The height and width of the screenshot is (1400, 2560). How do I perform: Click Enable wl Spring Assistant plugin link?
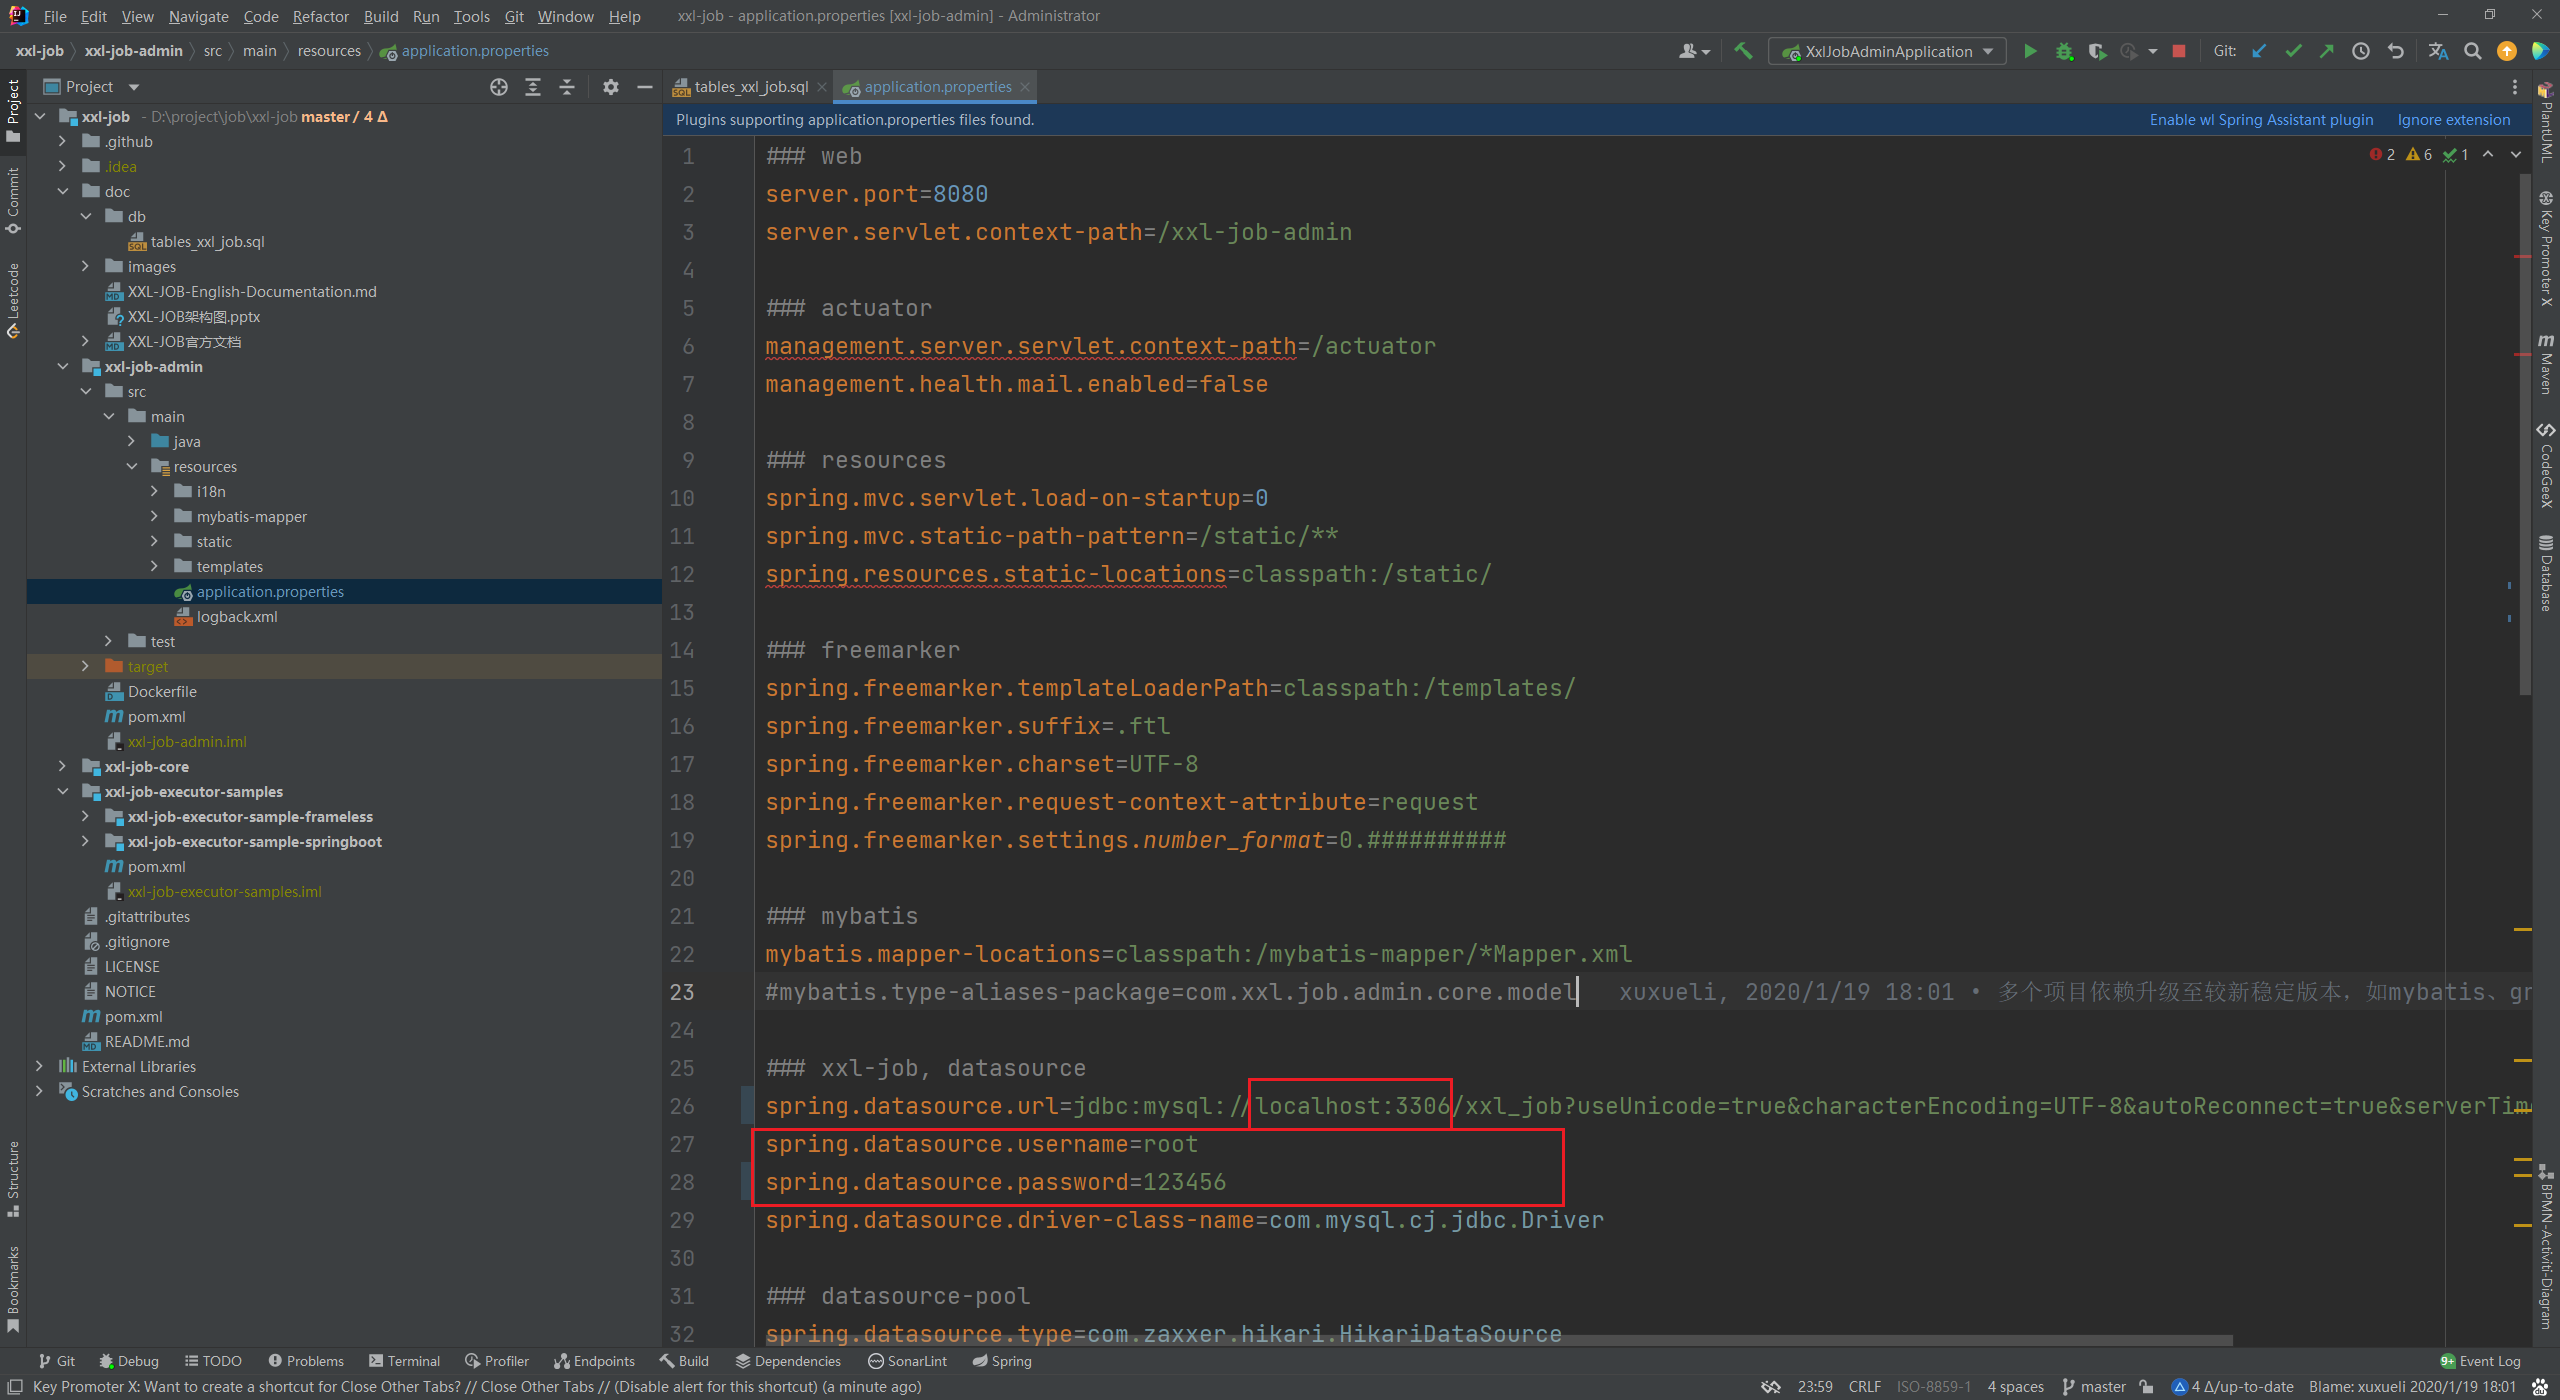coord(2260,120)
